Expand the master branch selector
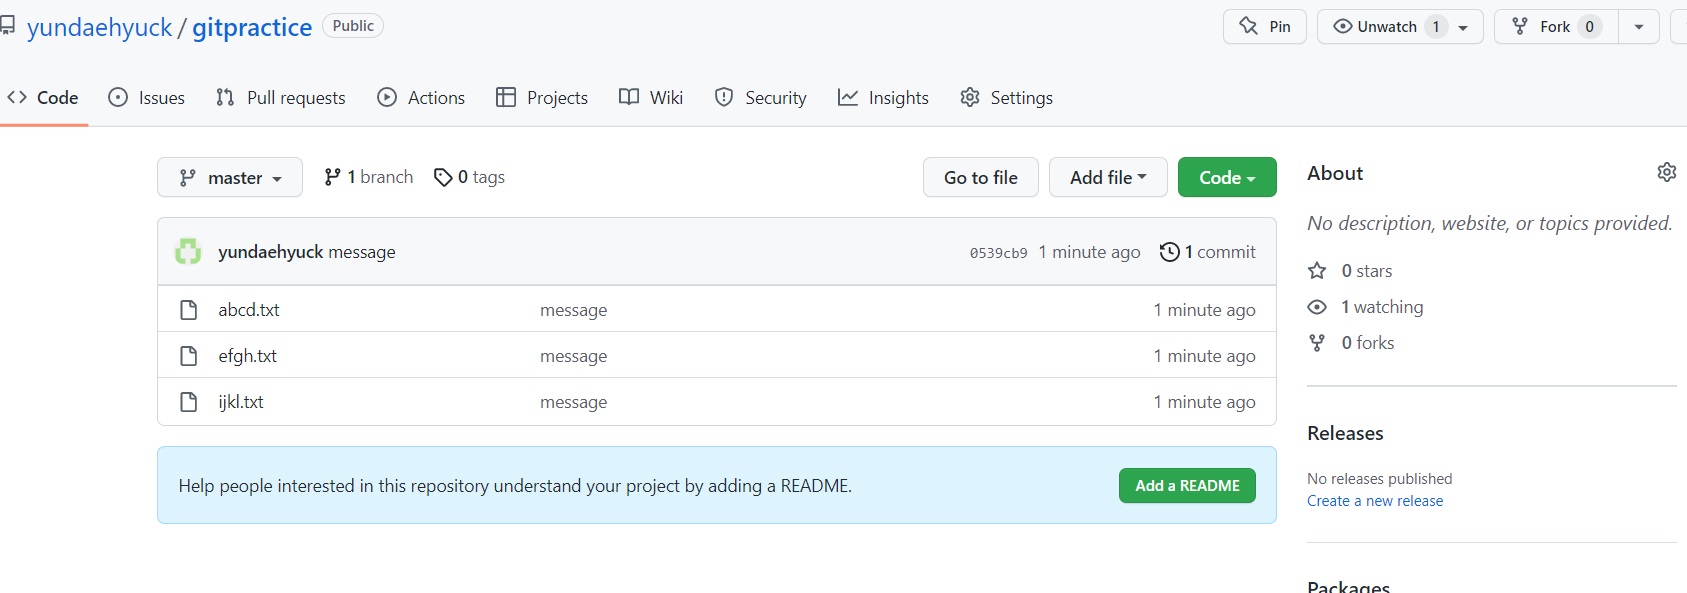This screenshot has width=1687, height=593. tap(230, 177)
